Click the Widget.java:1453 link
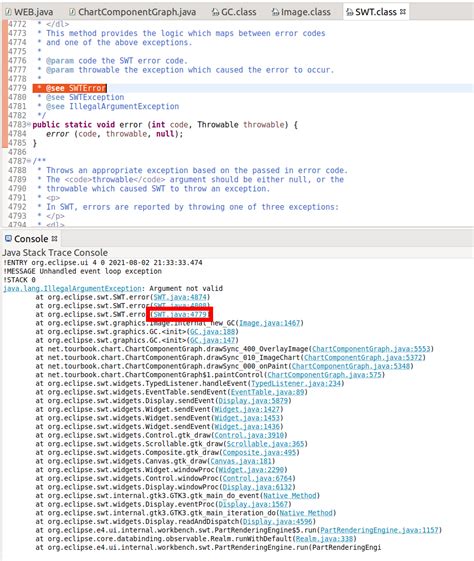474x561 pixels. coord(247,418)
